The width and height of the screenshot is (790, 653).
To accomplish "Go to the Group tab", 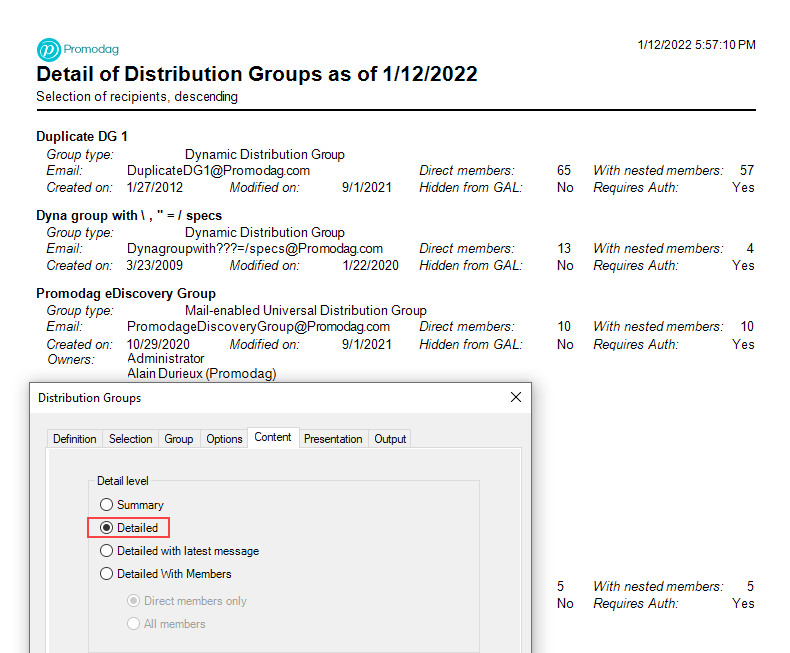I will (x=179, y=439).
